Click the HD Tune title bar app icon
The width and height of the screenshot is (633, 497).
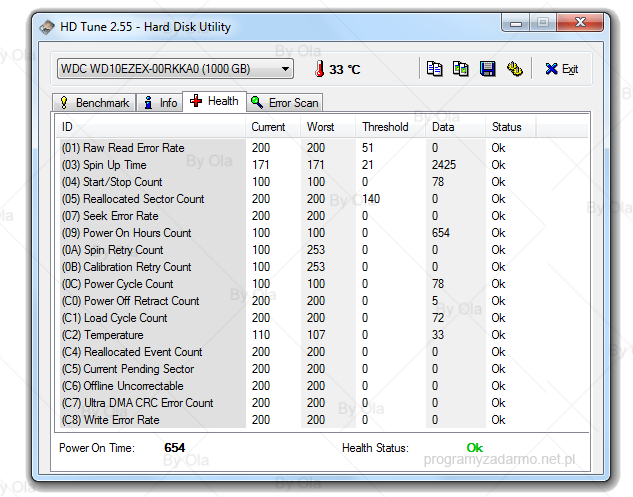(47, 27)
